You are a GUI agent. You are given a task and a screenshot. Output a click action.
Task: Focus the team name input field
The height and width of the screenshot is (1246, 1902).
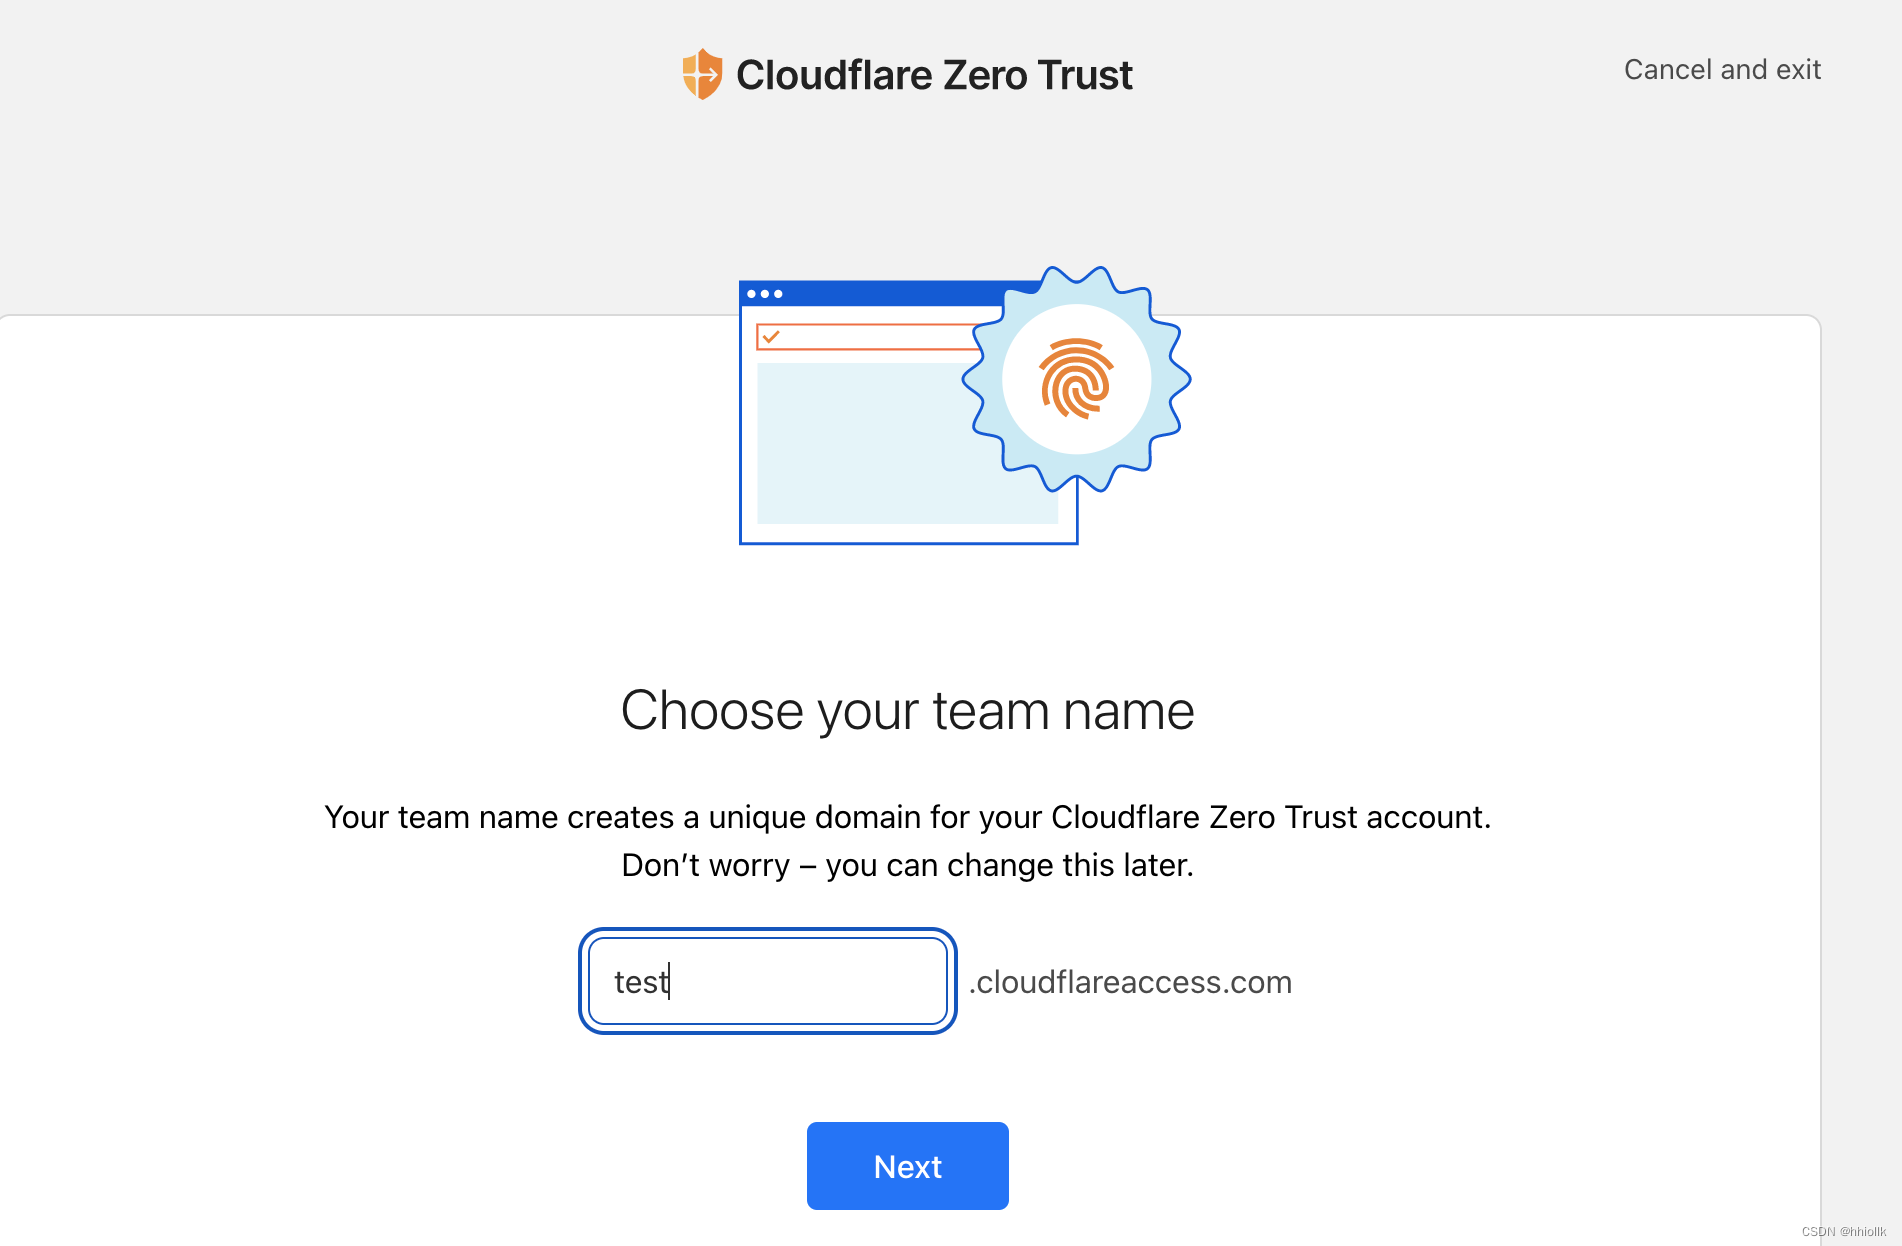tap(768, 981)
